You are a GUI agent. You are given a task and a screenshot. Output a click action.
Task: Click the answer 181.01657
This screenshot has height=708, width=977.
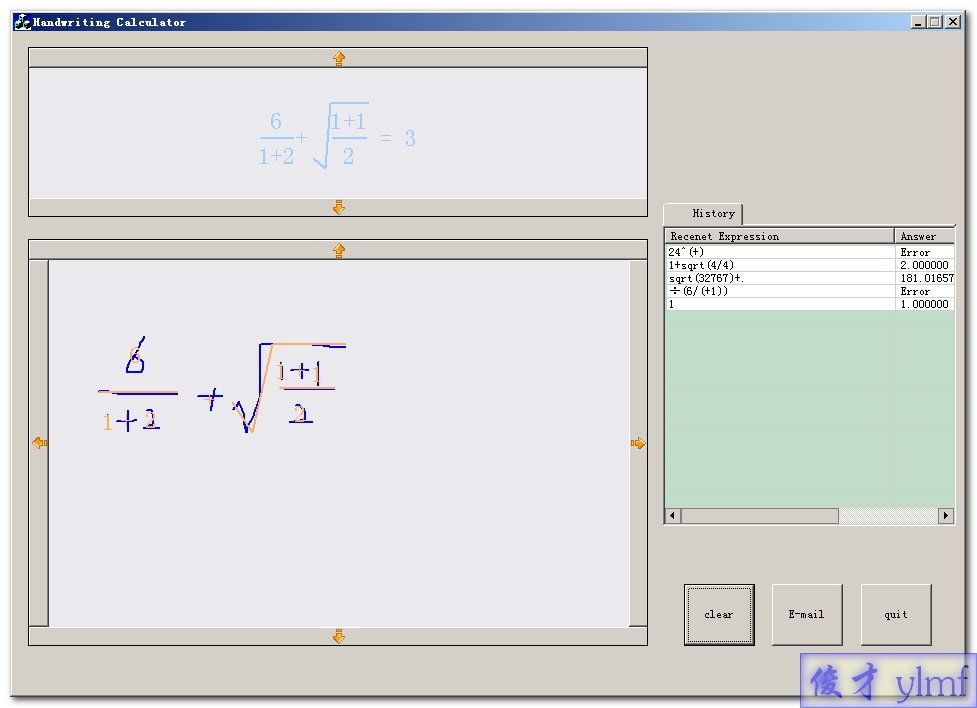pos(927,278)
